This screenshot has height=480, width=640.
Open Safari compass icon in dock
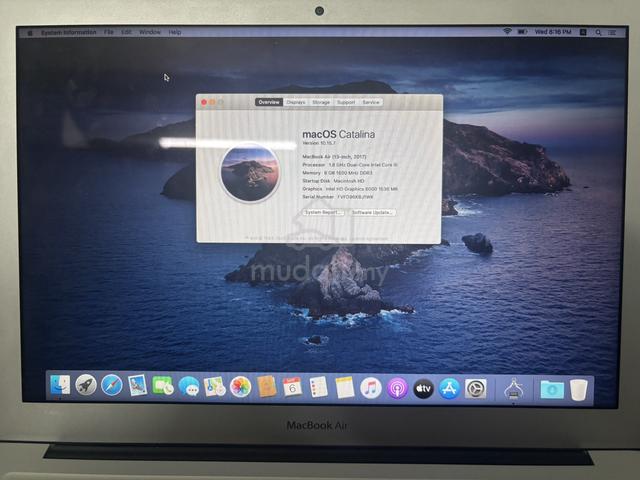tap(111, 386)
